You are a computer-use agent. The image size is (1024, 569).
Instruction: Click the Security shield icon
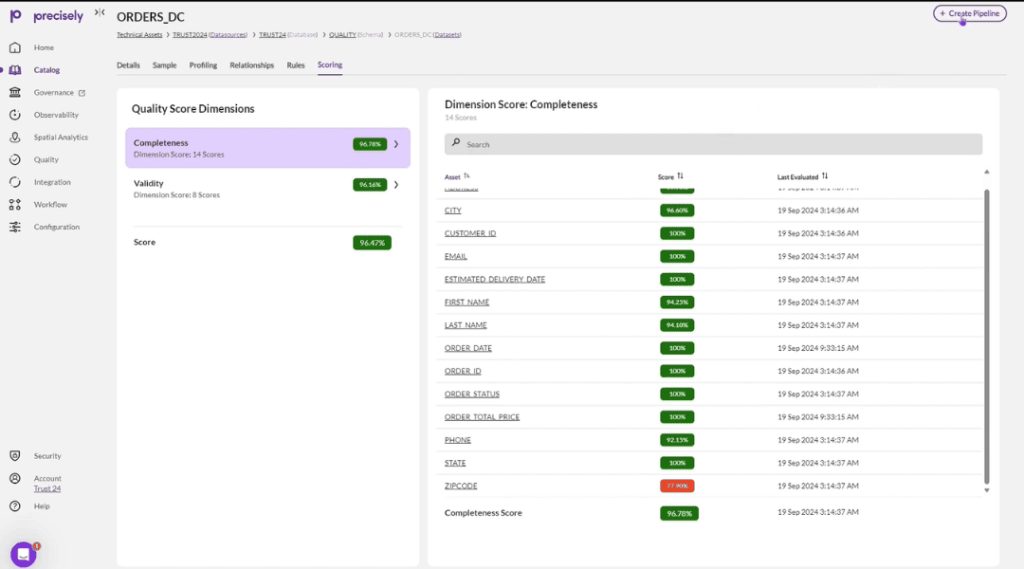[14, 456]
